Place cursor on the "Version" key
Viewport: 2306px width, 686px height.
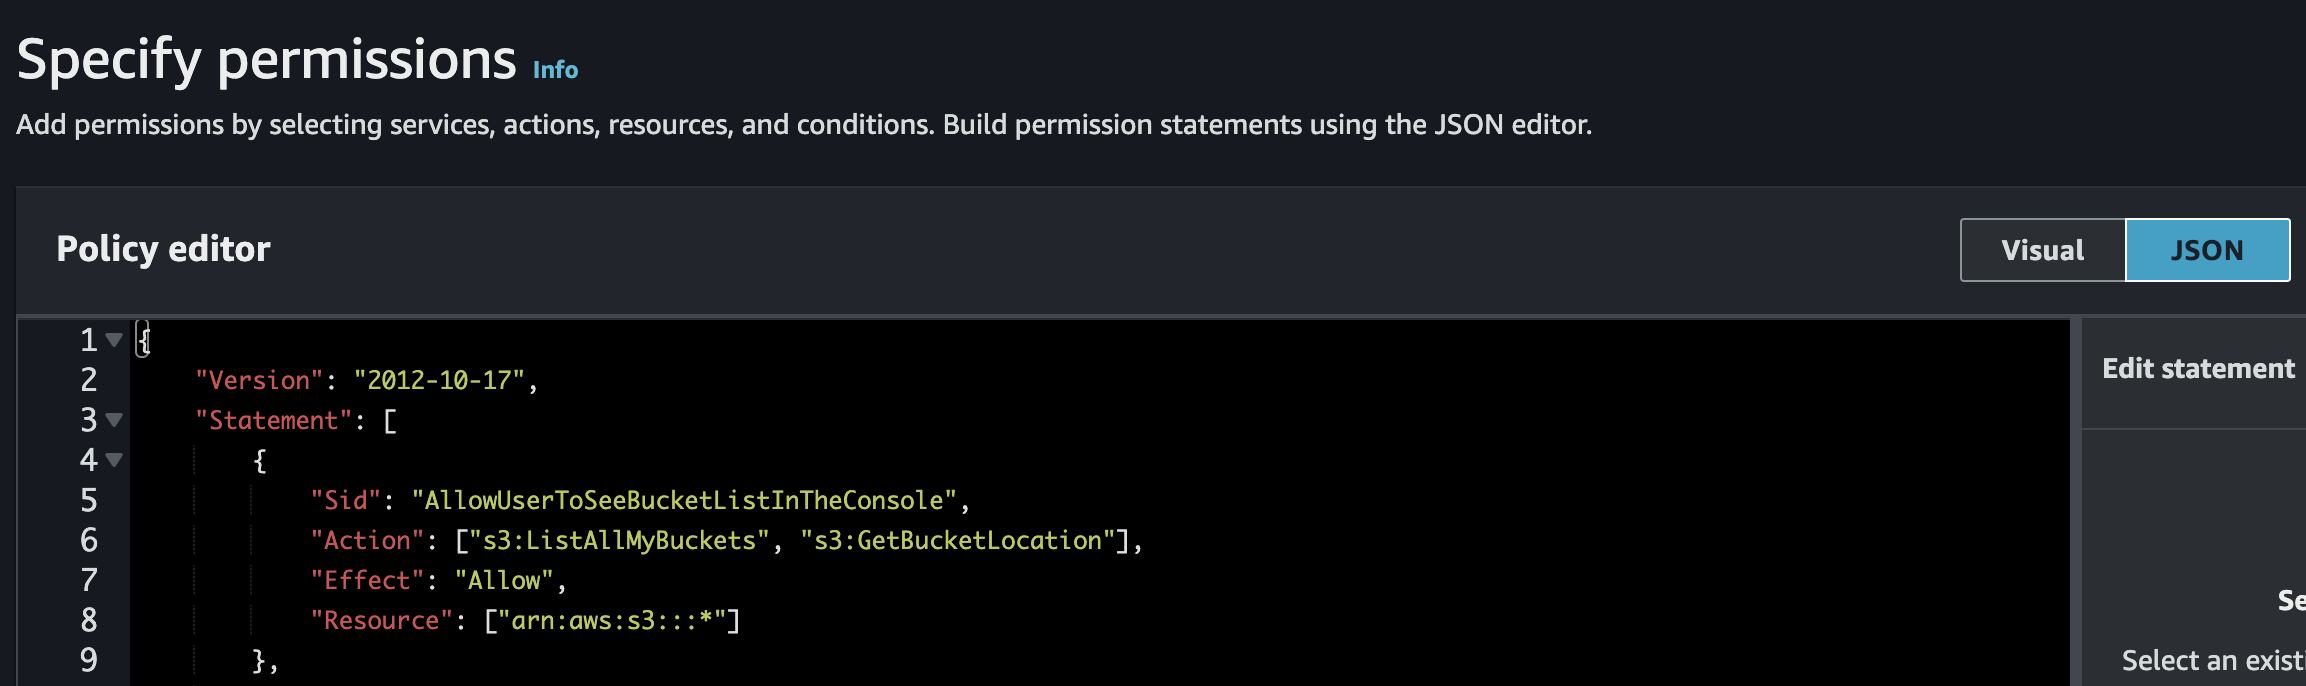(260, 381)
